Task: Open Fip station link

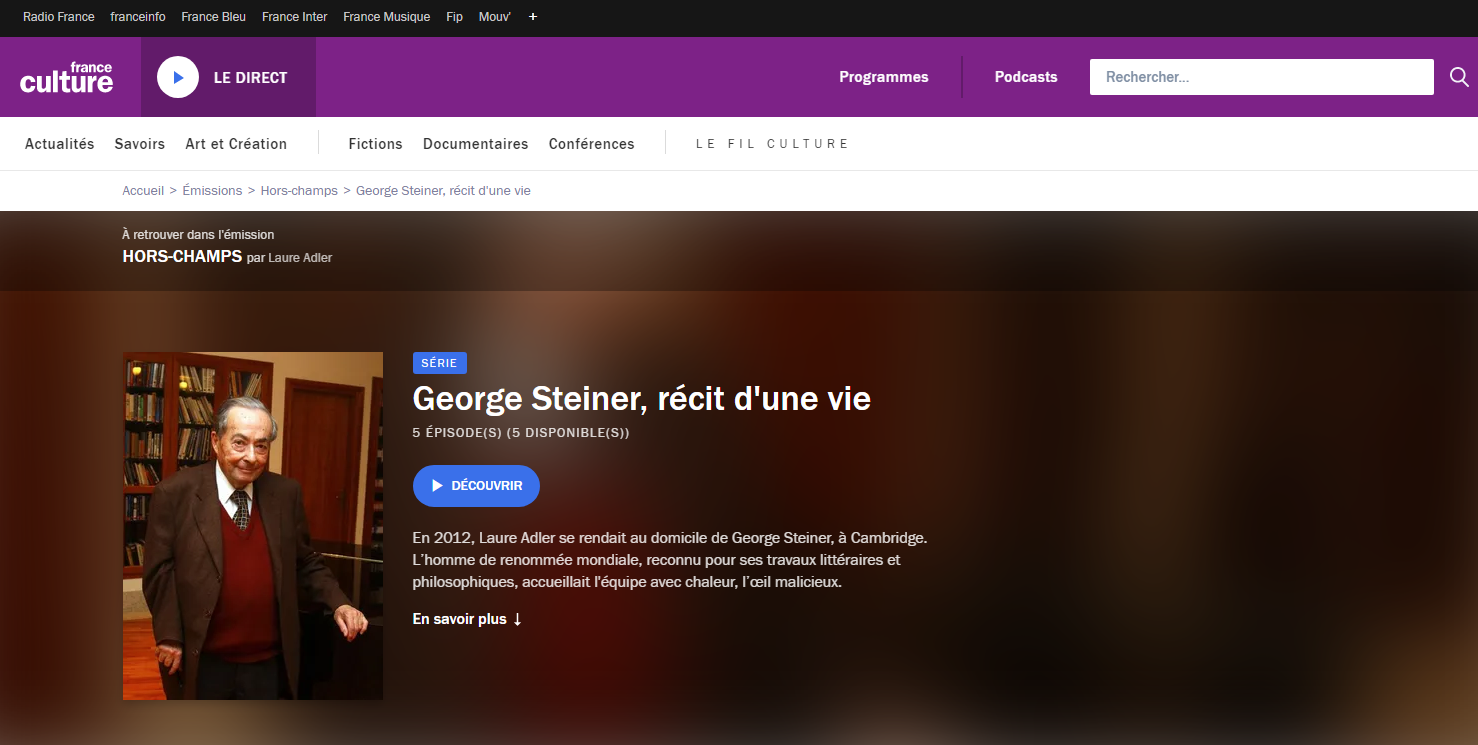Action: tap(454, 17)
